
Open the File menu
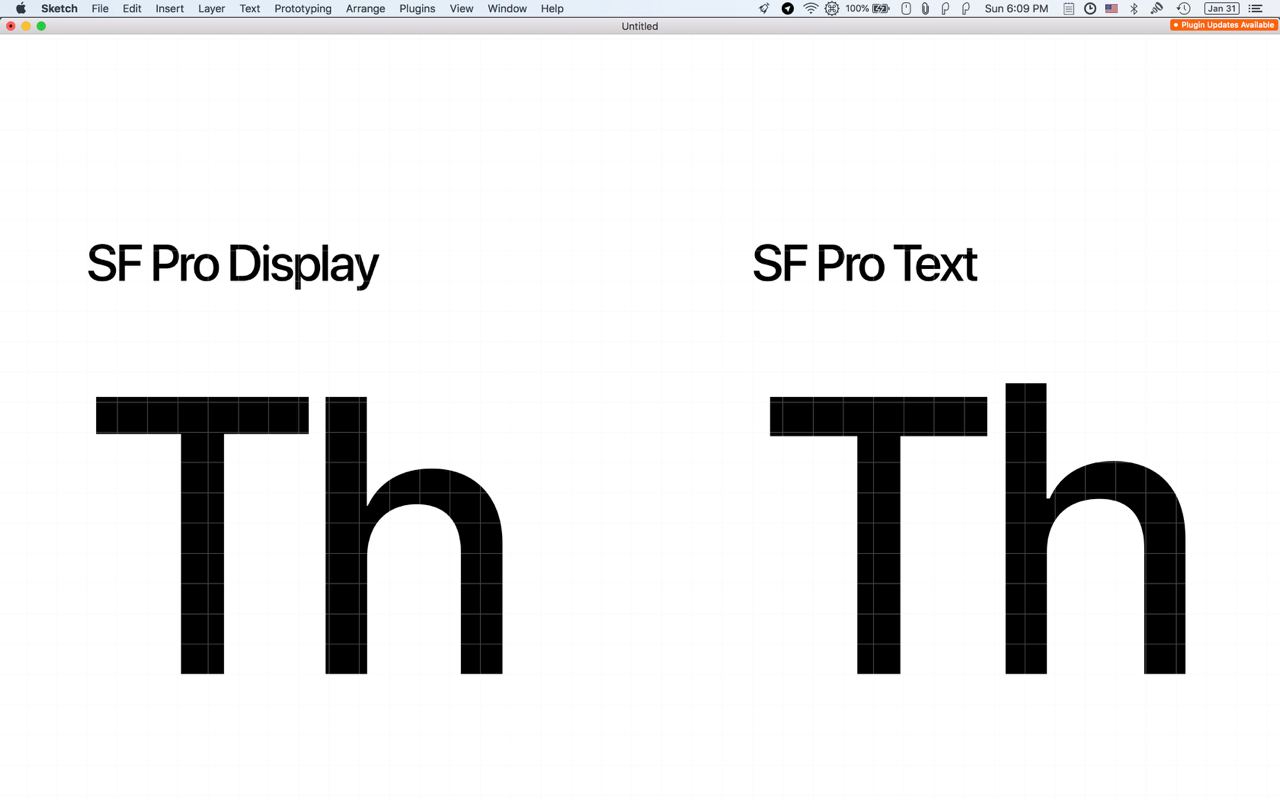tap(100, 8)
